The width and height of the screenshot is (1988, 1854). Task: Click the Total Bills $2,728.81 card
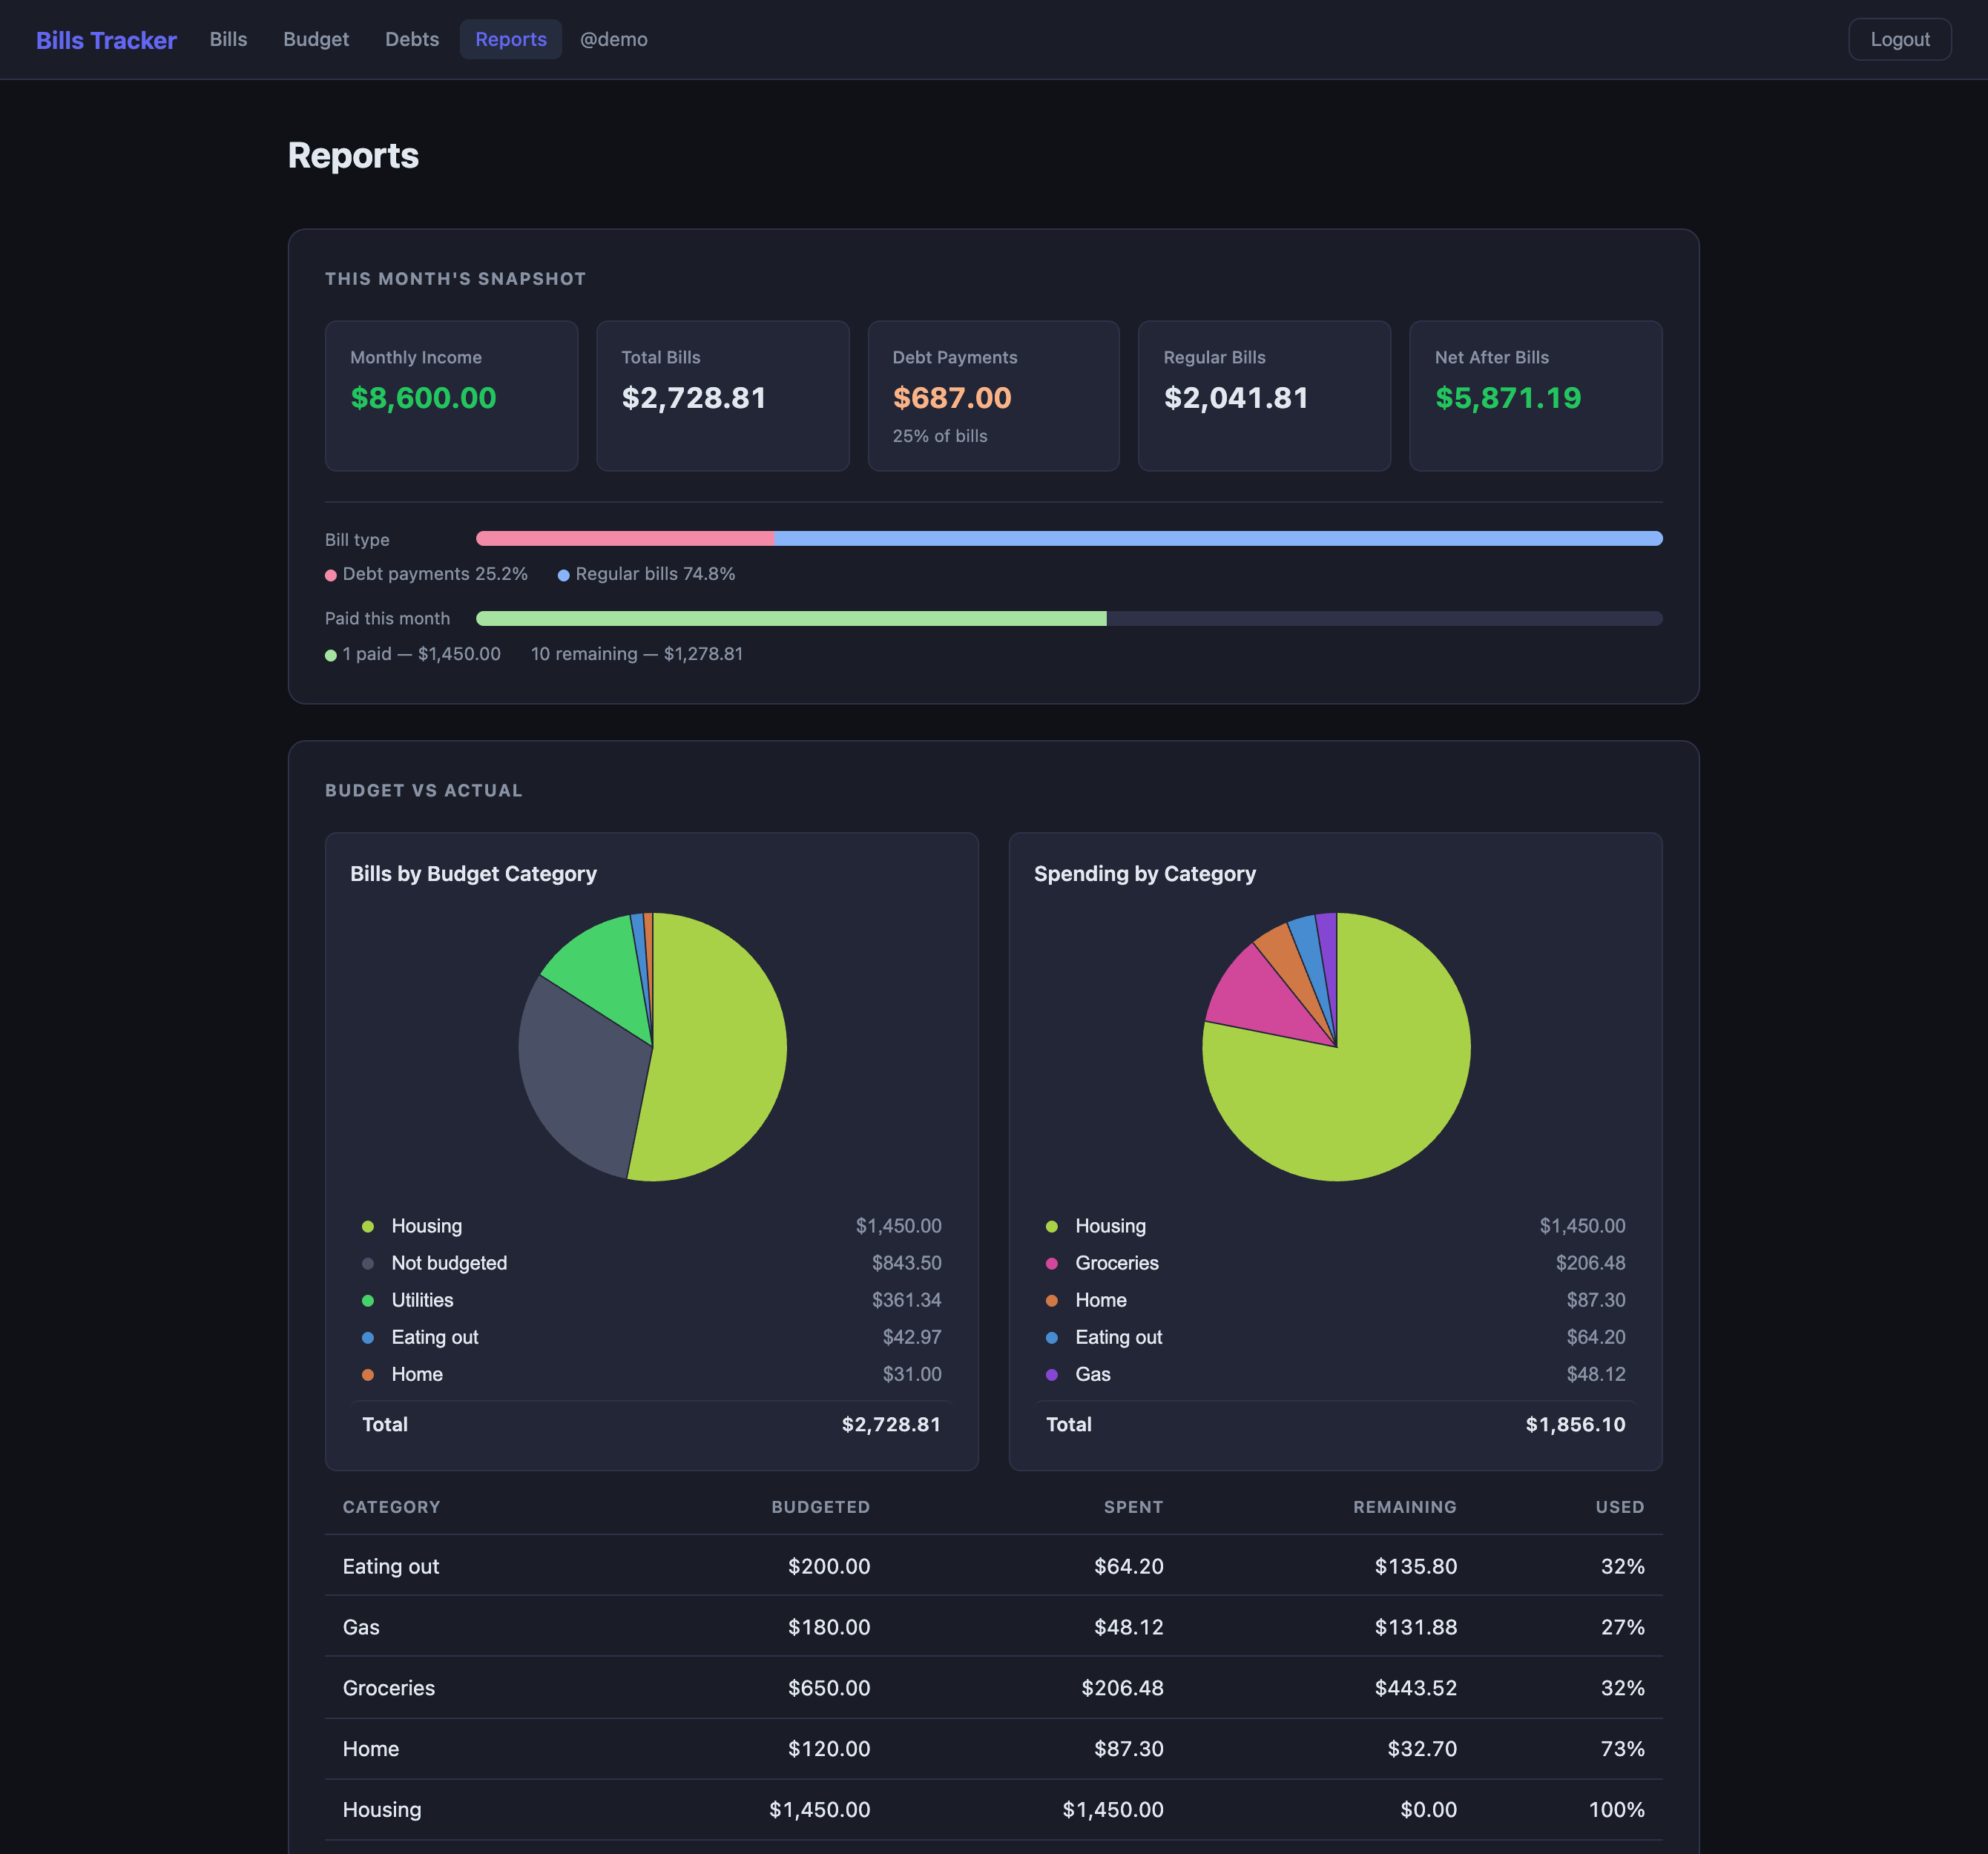pyautogui.click(x=722, y=396)
